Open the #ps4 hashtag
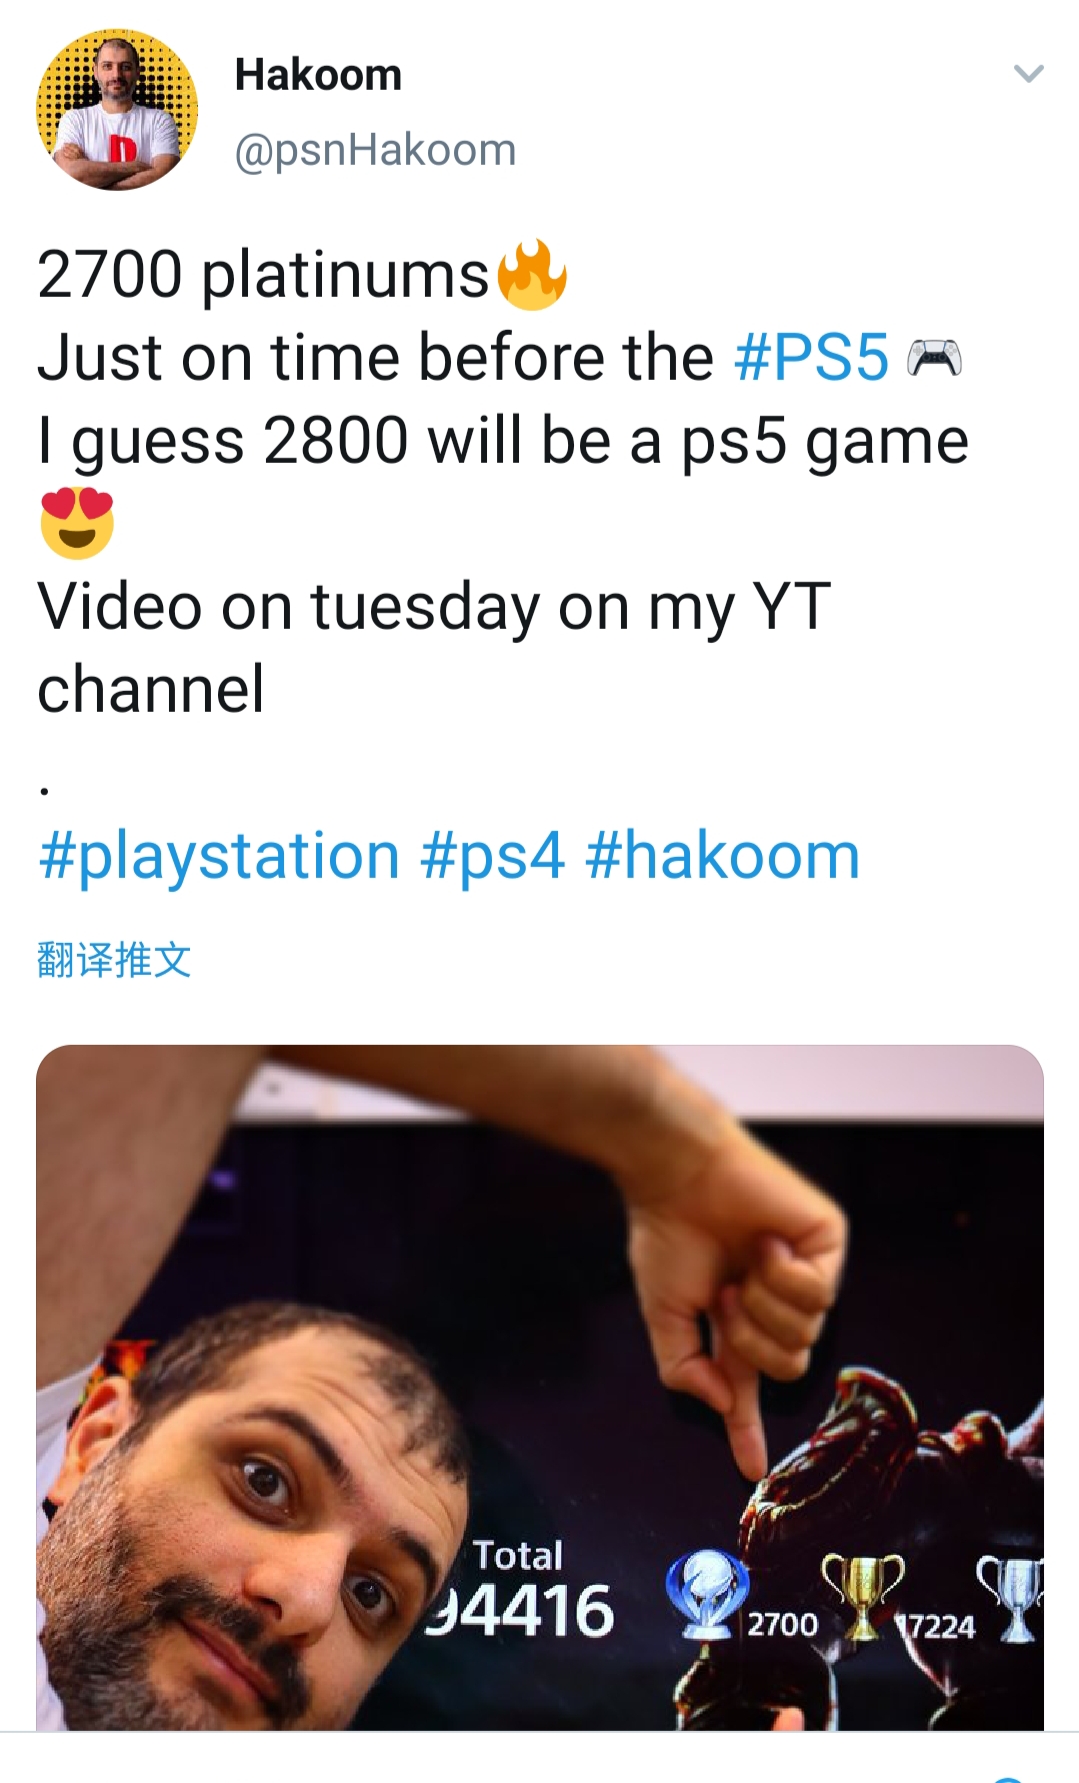The height and width of the screenshot is (1783, 1079). pyautogui.click(x=493, y=857)
